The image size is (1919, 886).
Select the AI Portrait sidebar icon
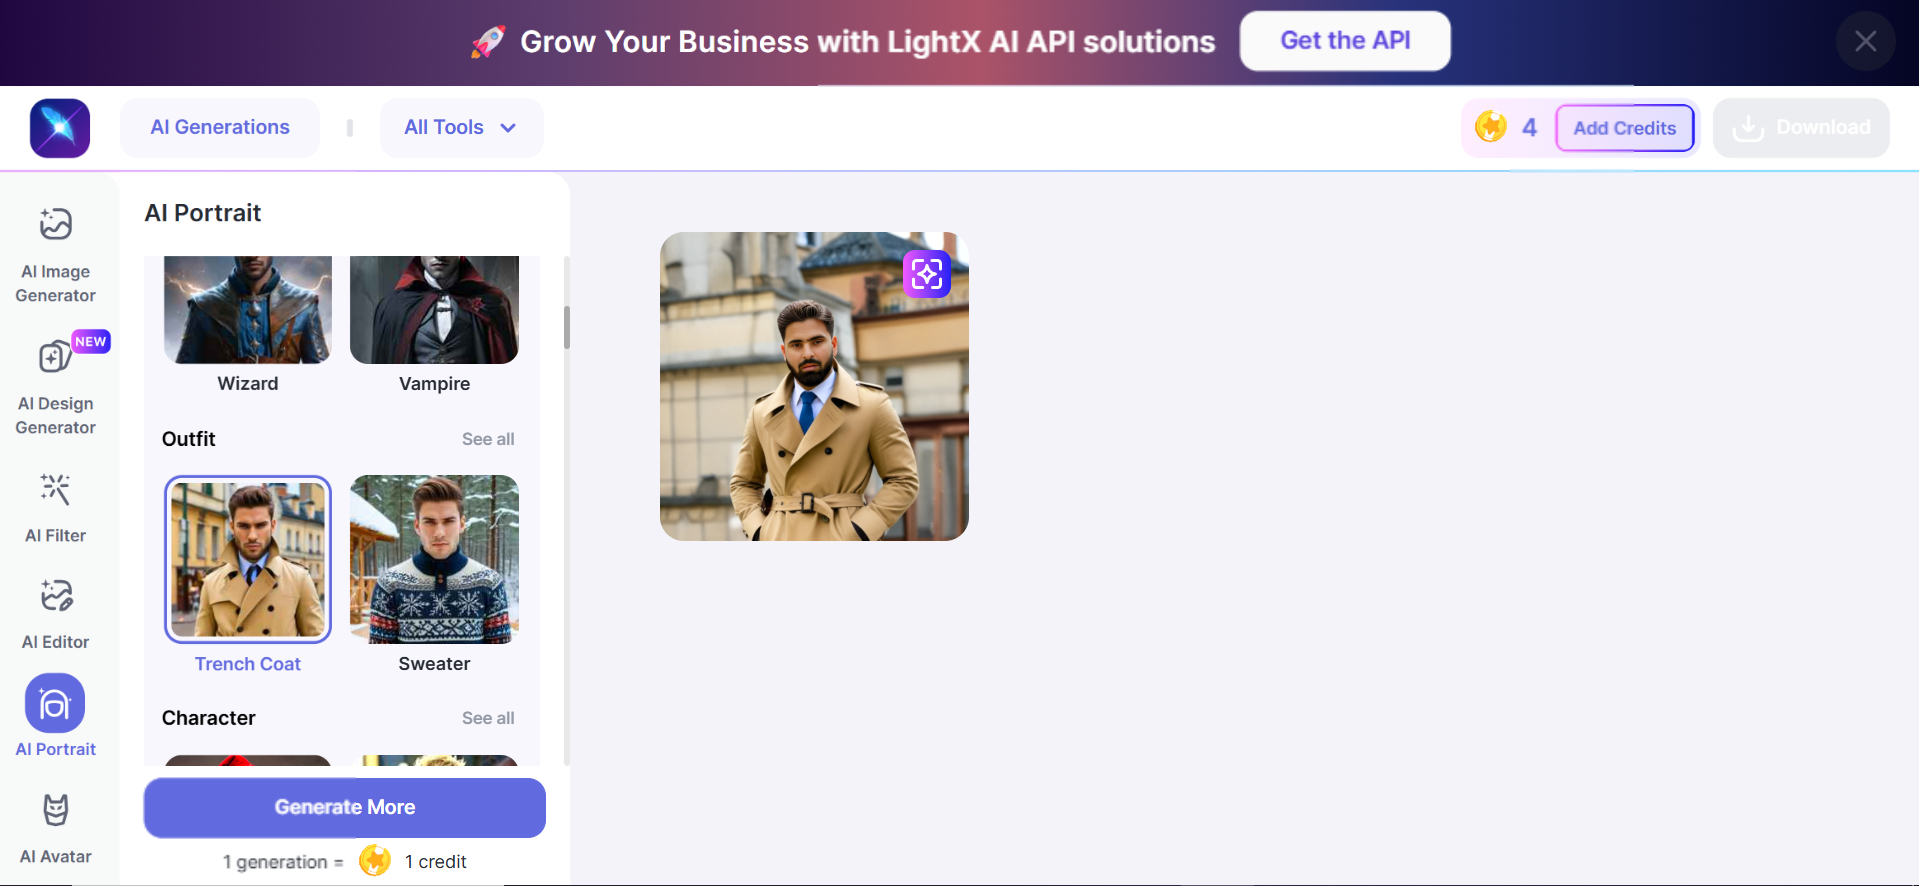(x=55, y=704)
